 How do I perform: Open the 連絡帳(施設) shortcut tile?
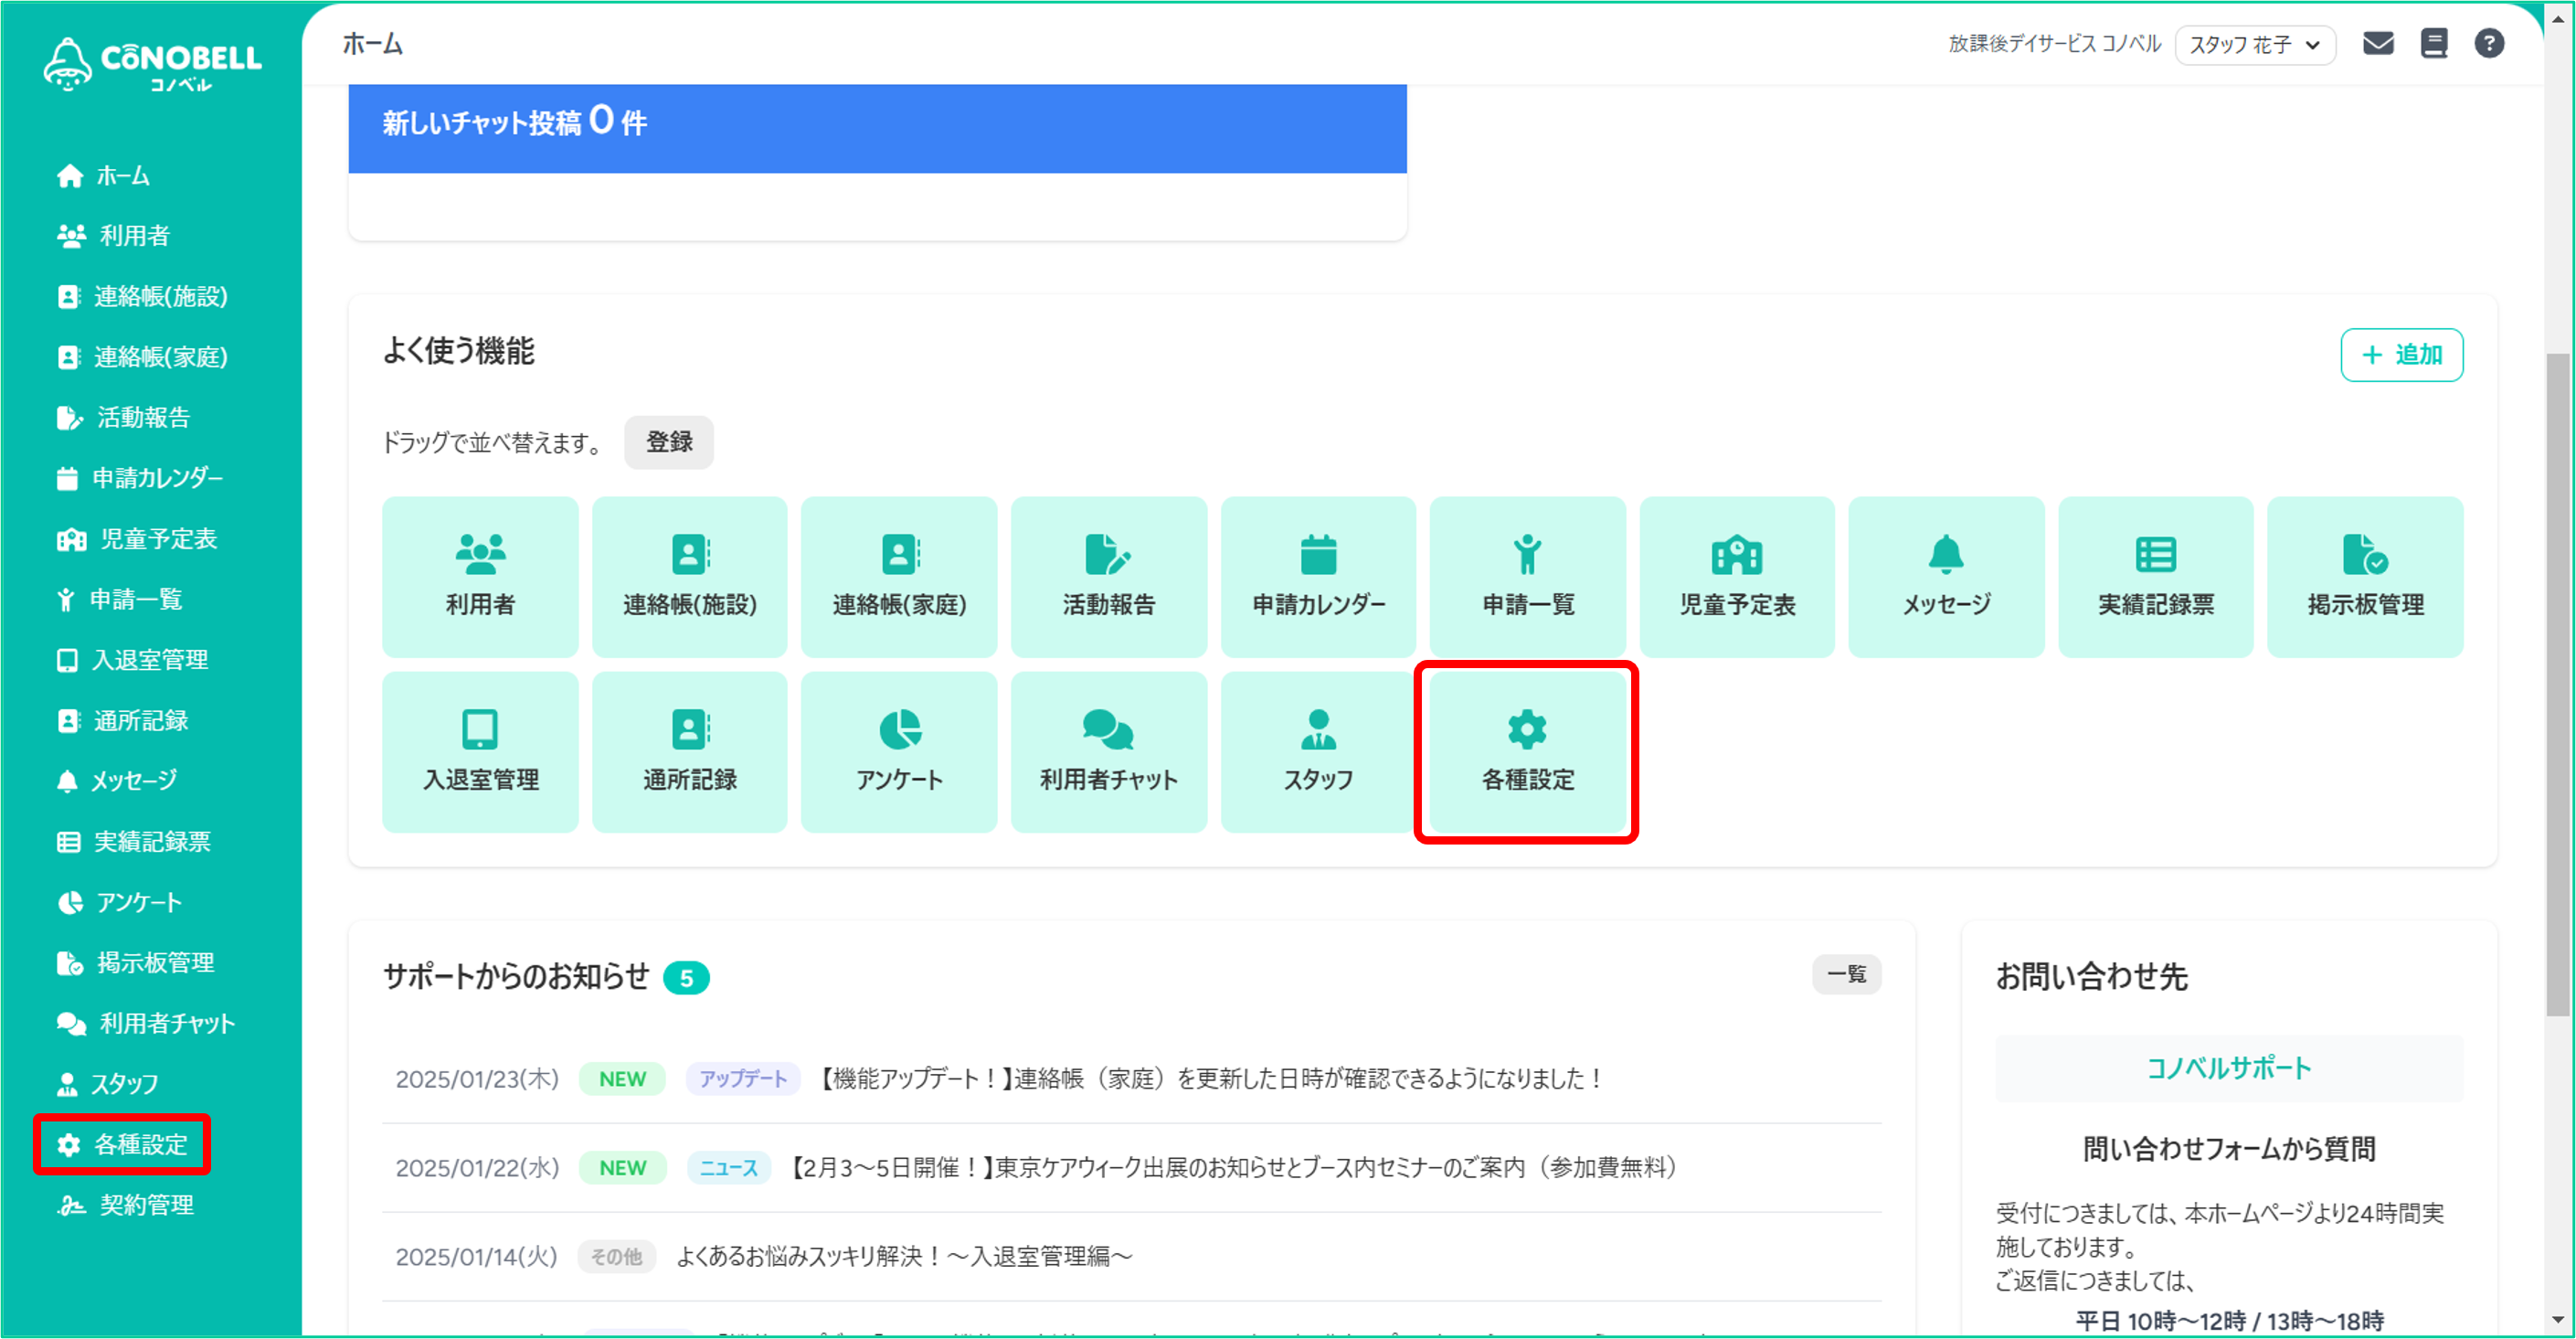[690, 577]
